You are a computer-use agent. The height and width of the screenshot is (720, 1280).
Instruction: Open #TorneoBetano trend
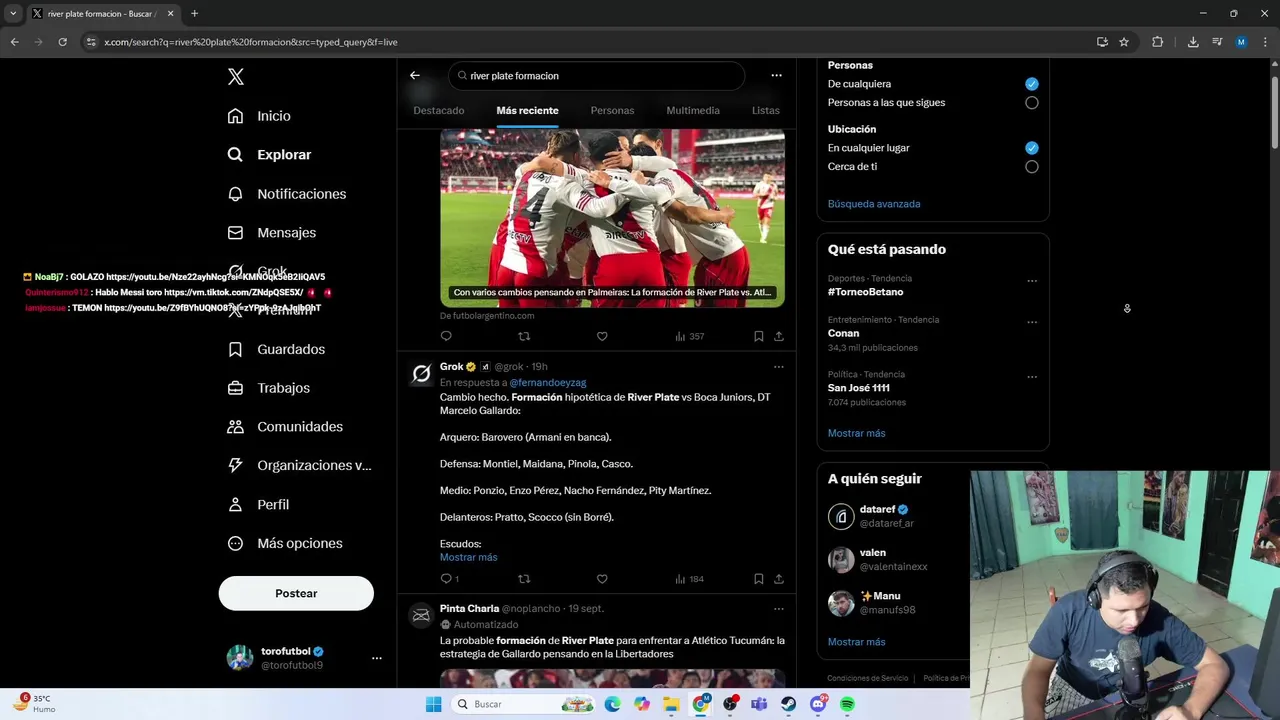click(x=865, y=292)
